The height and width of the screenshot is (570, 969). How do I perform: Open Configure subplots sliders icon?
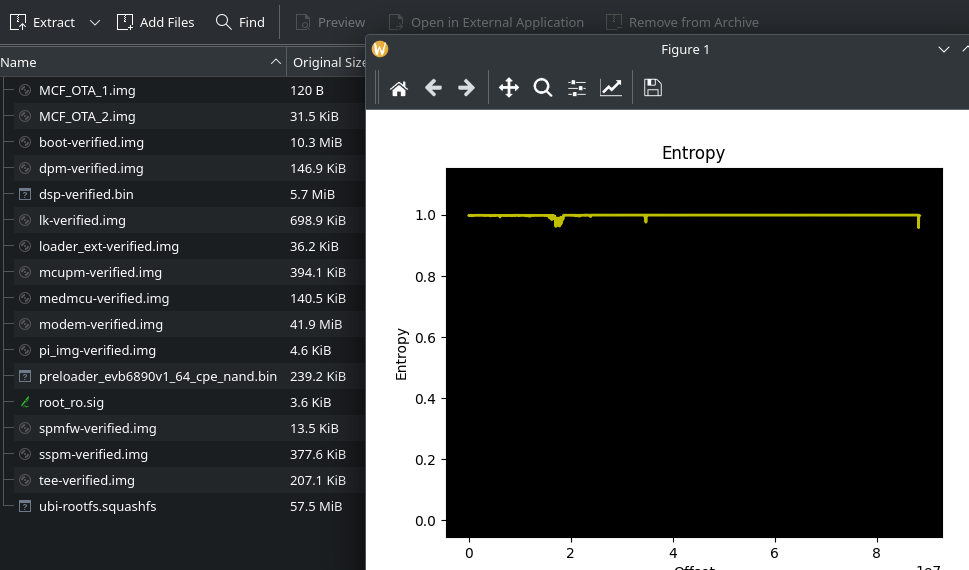coord(577,88)
